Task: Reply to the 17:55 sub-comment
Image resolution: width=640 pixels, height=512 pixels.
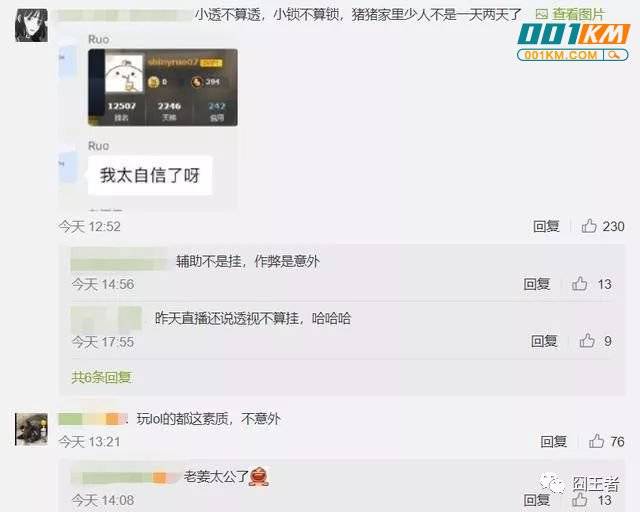Action: (544, 341)
